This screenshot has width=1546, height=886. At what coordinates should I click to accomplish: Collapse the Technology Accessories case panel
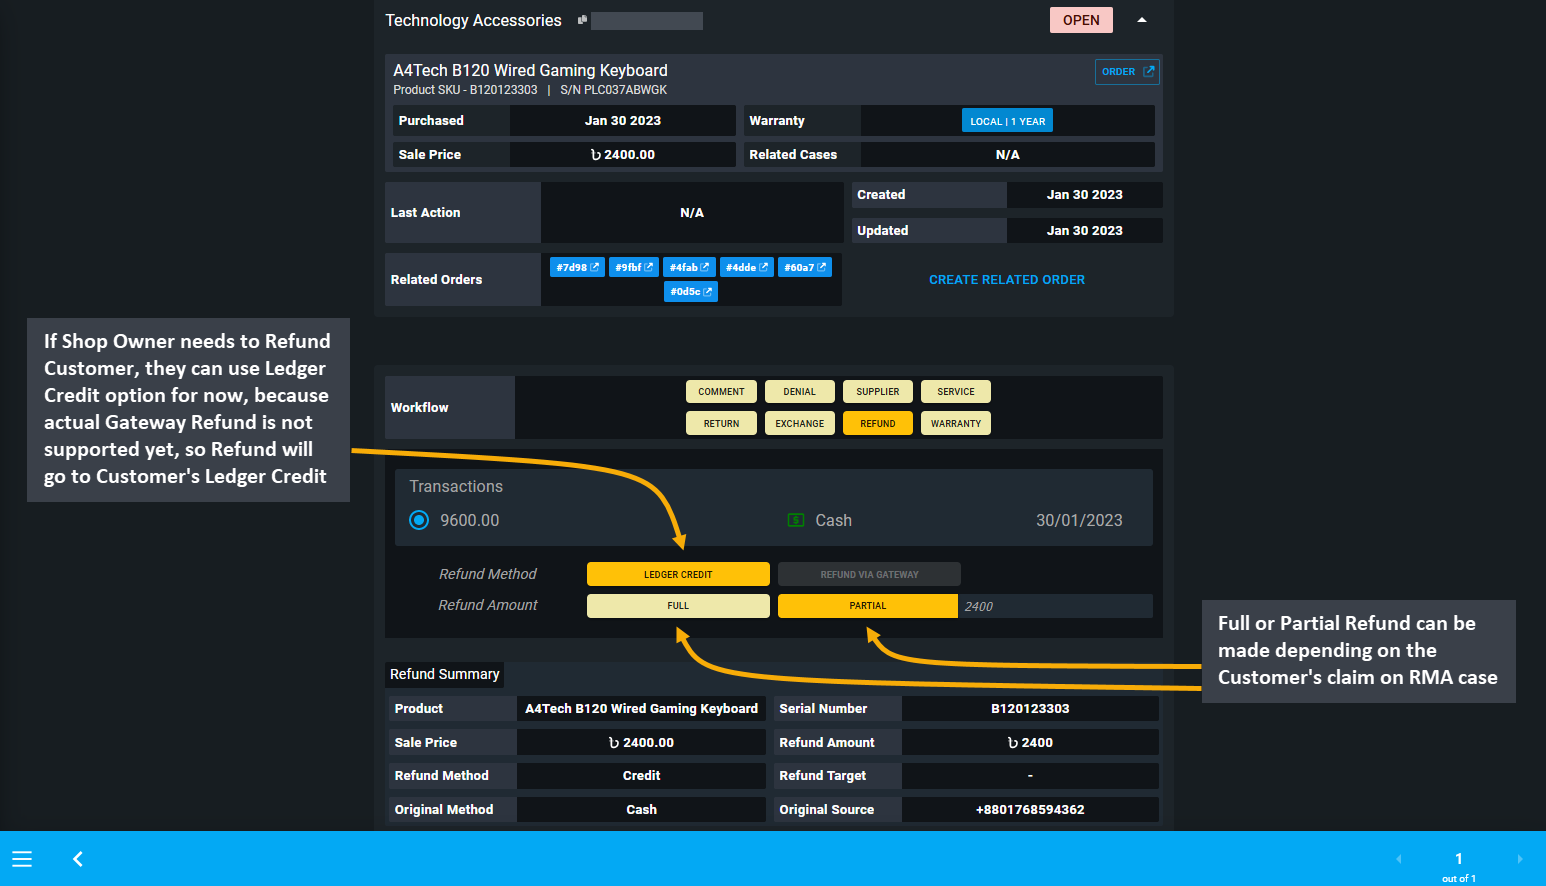[x=1141, y=20]
